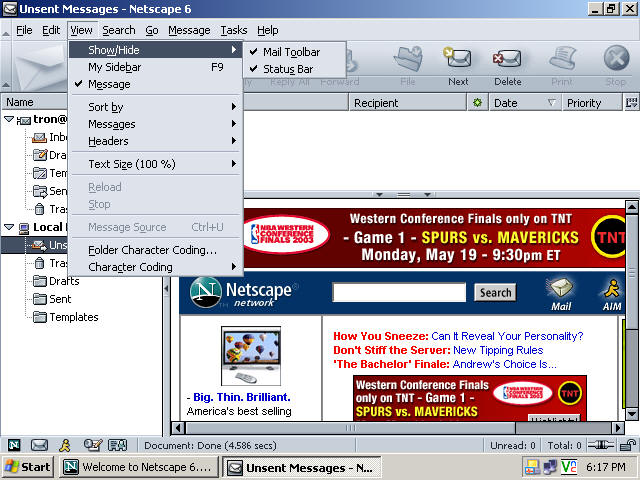Click the Search button on Netscape page

[495, 293]
